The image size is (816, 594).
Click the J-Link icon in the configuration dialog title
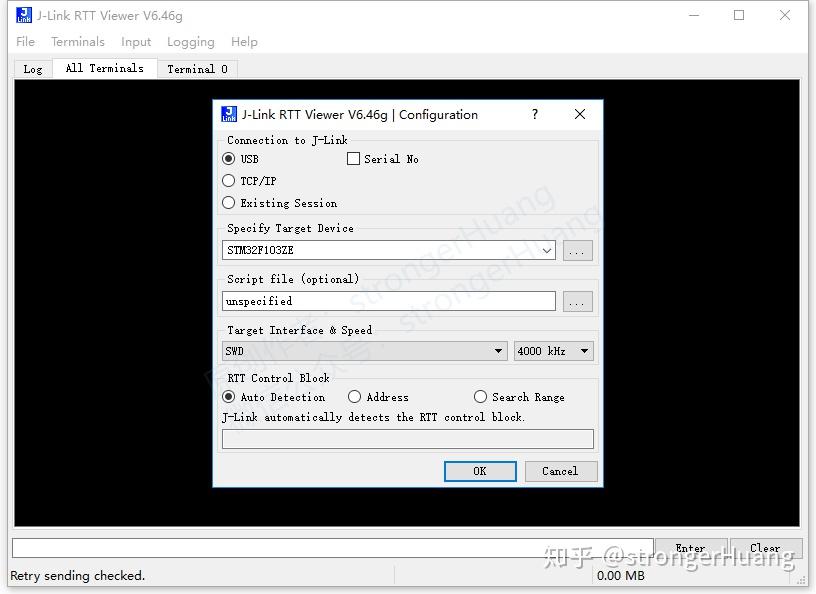[229, 114]
